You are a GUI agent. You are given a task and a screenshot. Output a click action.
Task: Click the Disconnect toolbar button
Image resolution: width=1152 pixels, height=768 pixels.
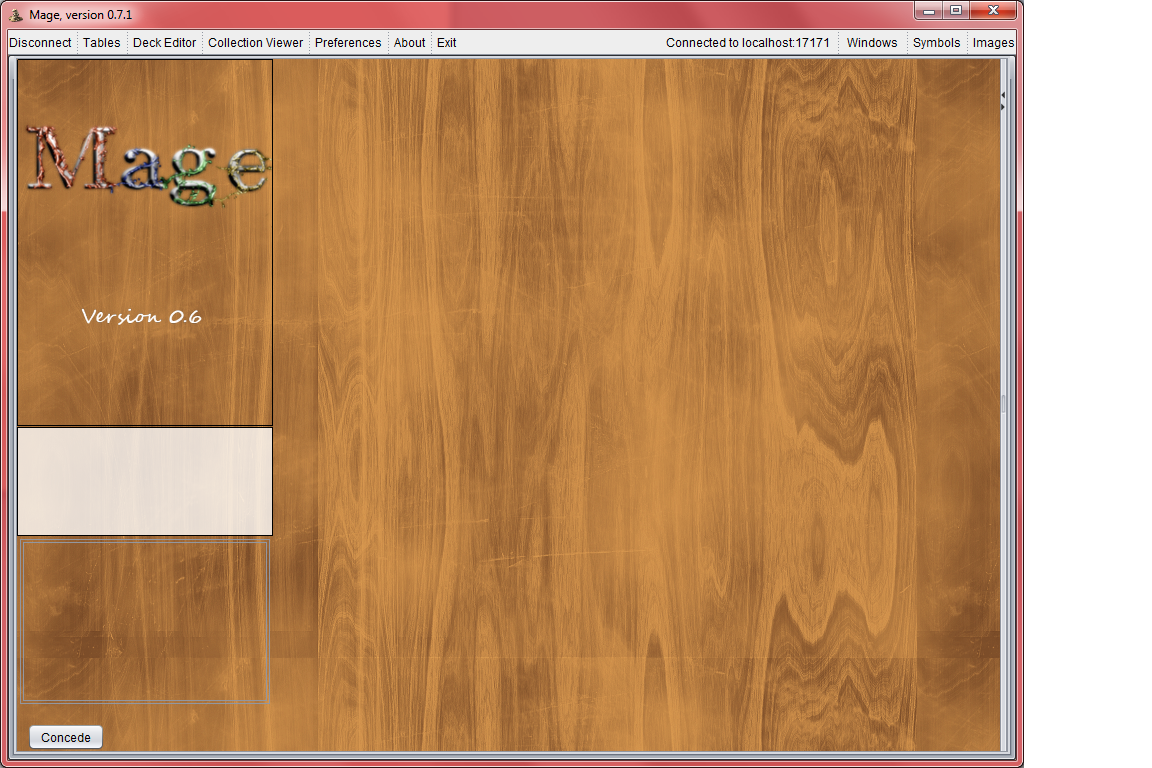pos(40,43)
